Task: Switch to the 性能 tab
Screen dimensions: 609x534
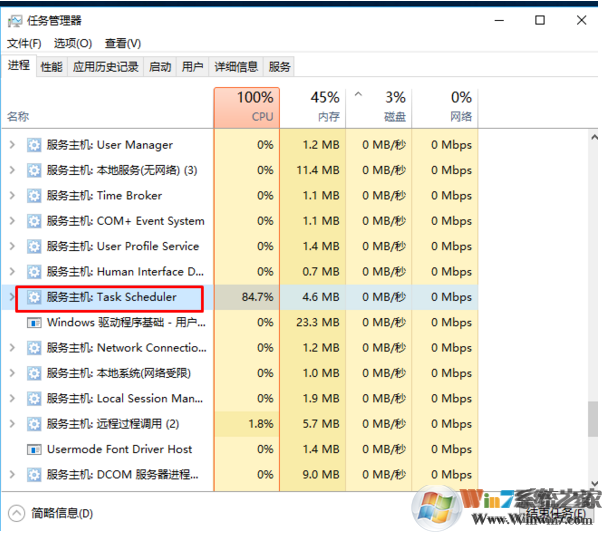Action: 51,67
